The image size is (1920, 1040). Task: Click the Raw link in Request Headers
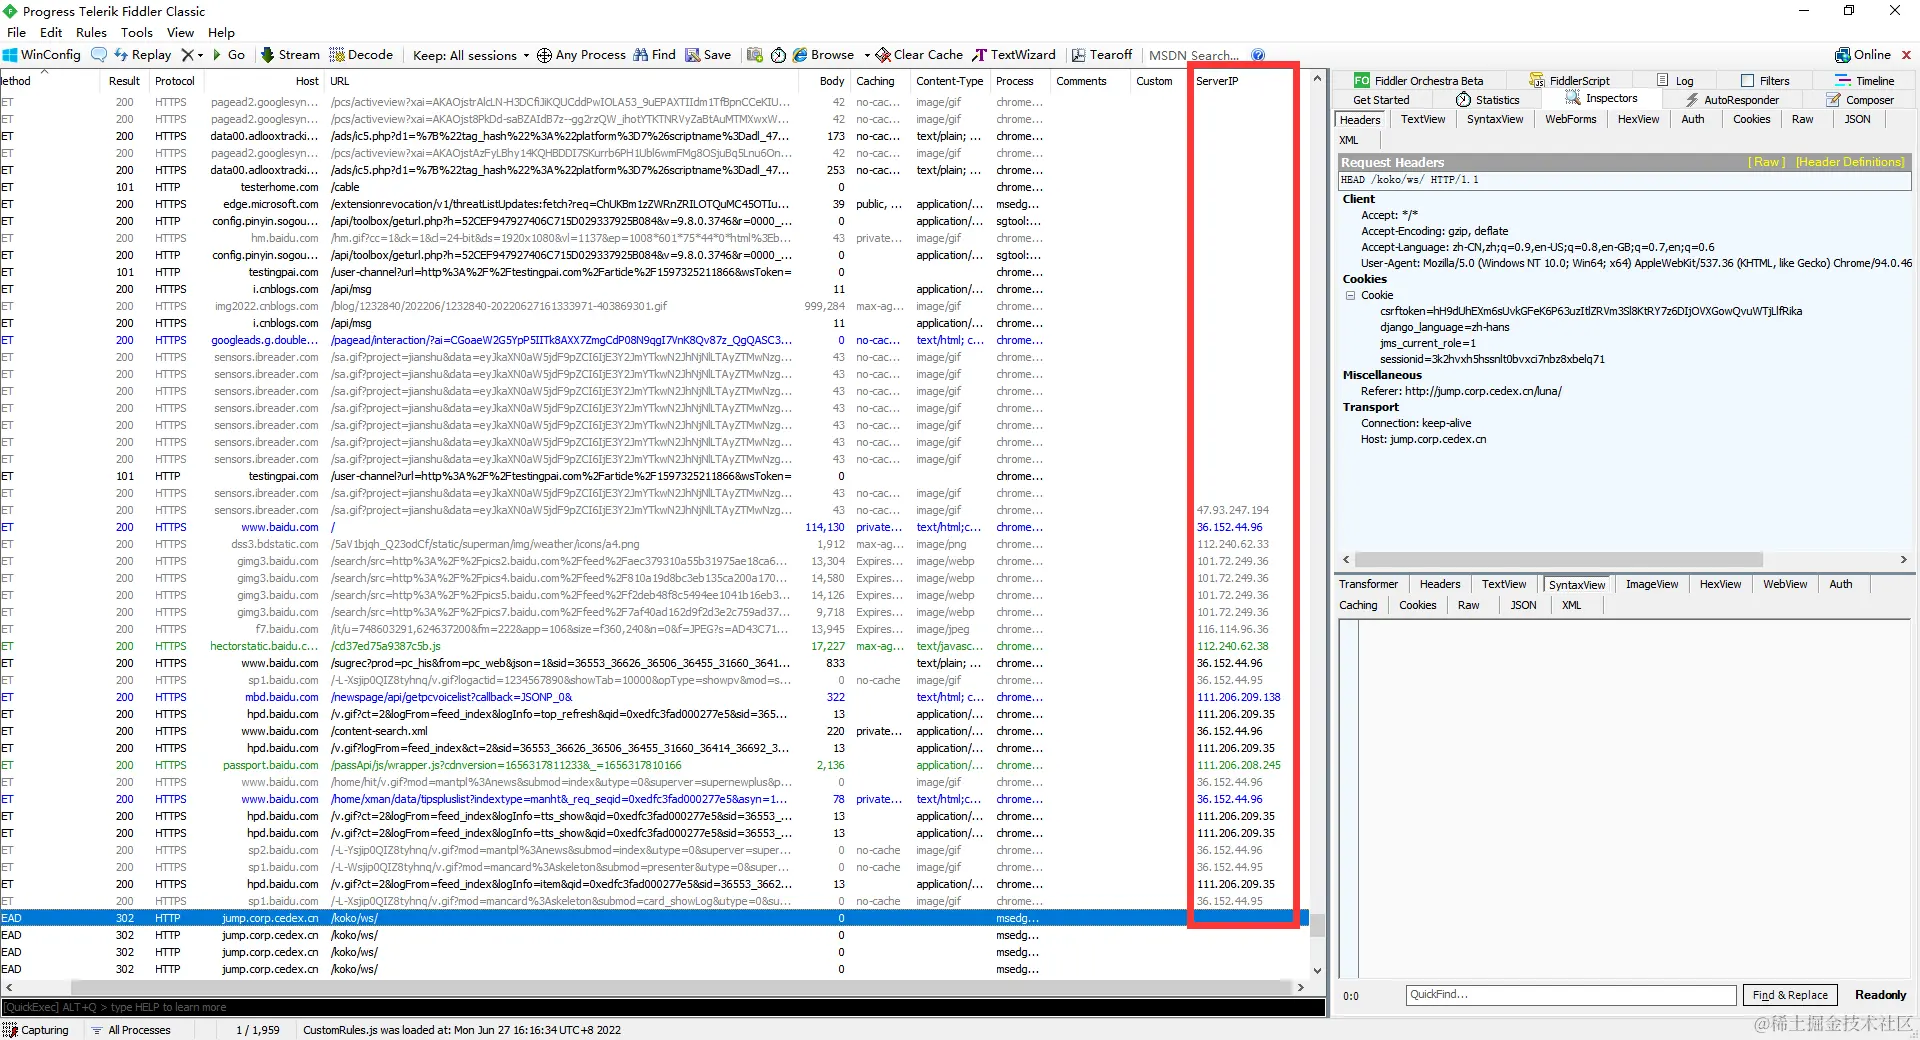pos(1766,162)
